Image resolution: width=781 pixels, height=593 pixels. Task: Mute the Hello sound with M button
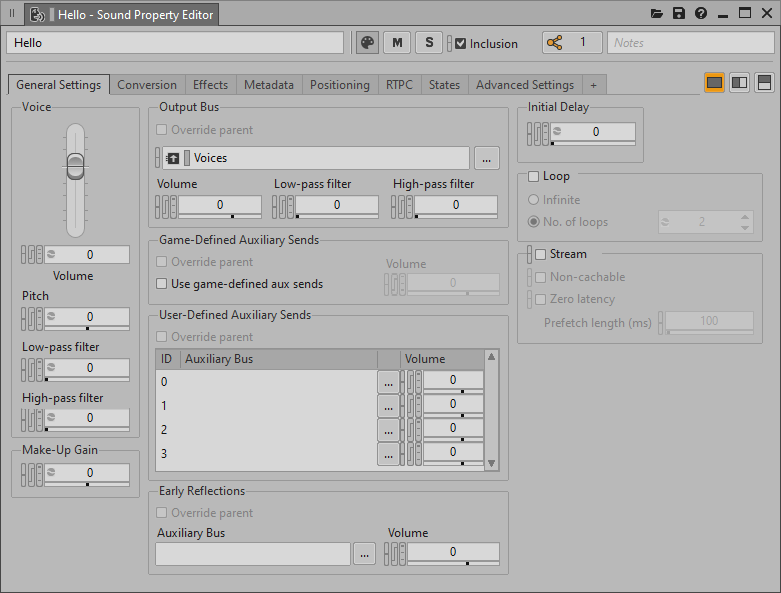tap(398, 43)
